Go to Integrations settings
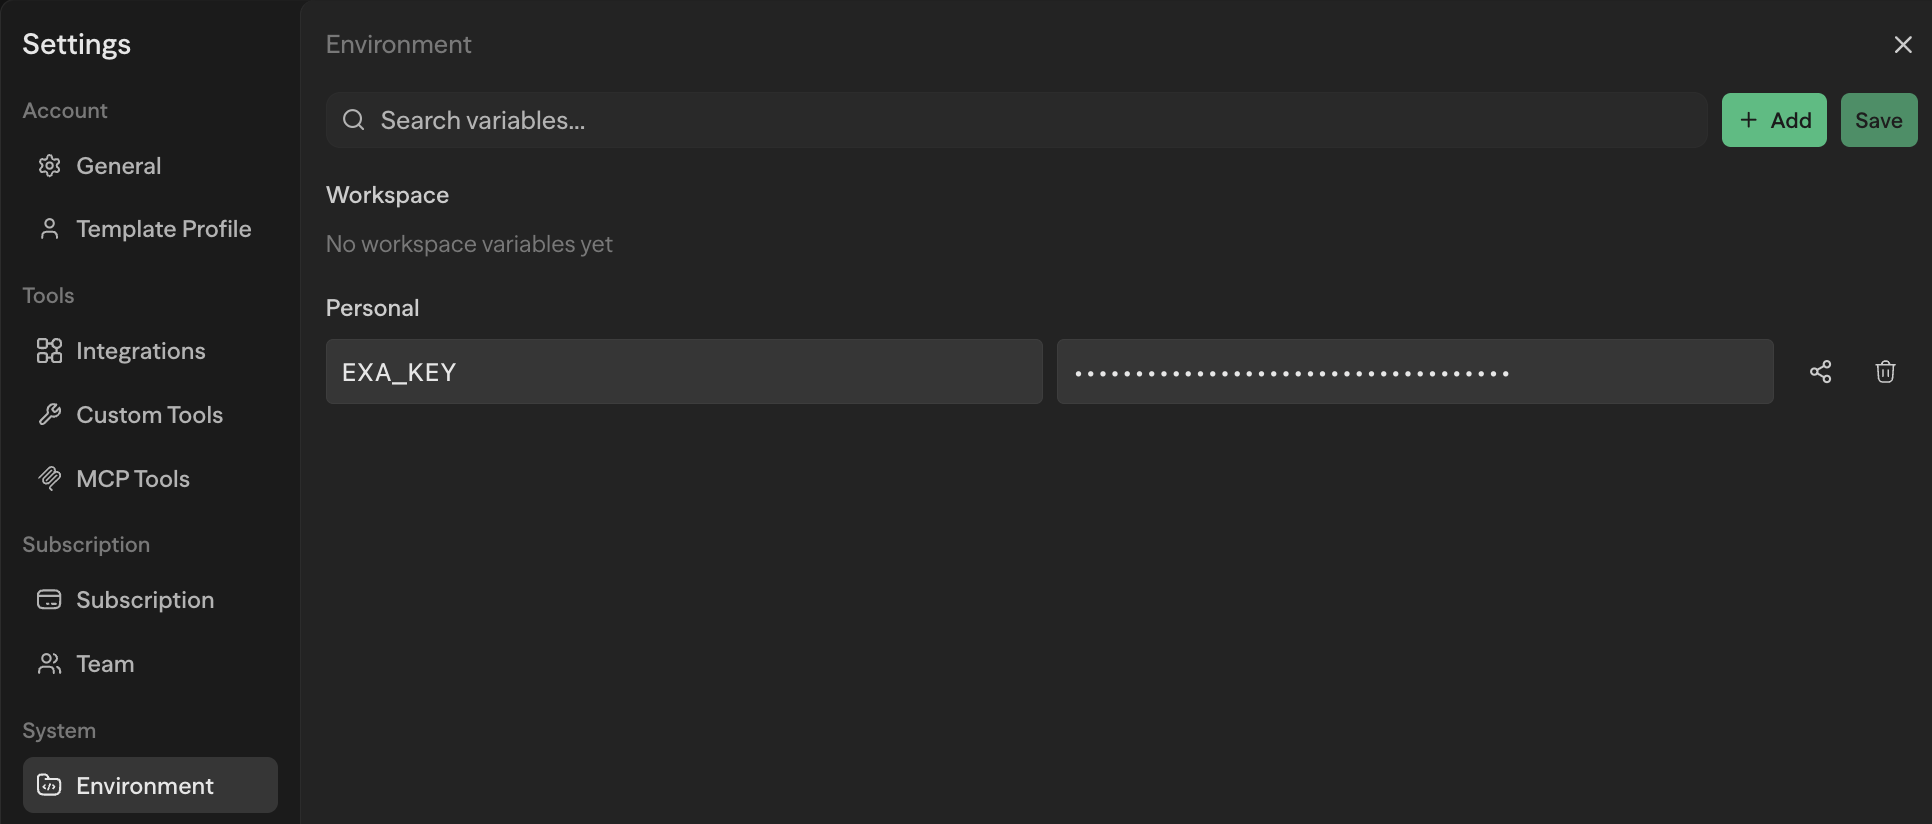1932x824 pixels. [140, 351]
